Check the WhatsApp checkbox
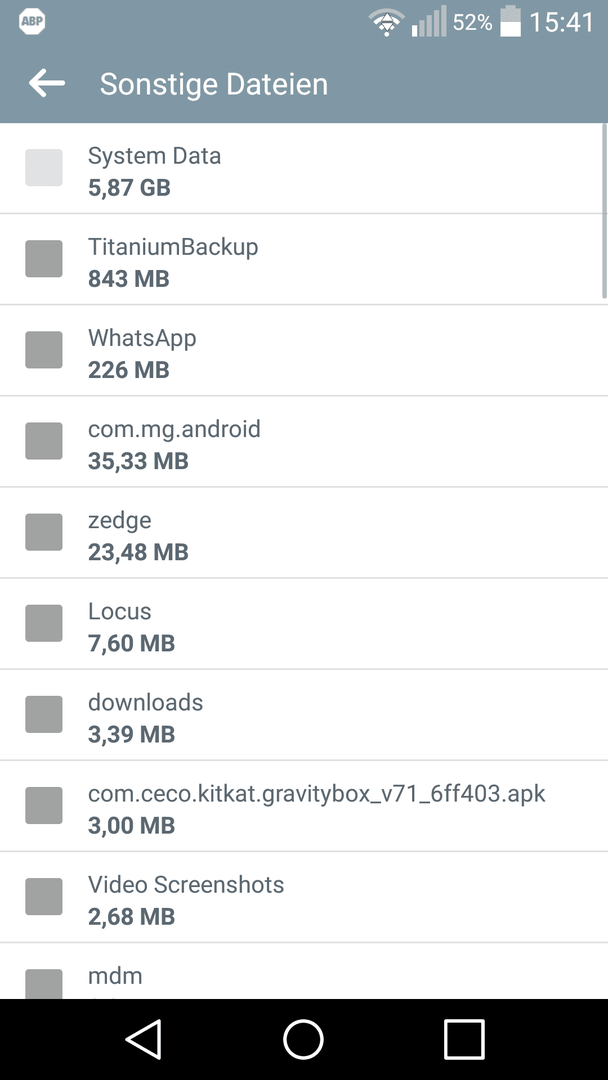The width and height of the screenshot is (608, 1080). pyautogui.click(x=44, y=350)
